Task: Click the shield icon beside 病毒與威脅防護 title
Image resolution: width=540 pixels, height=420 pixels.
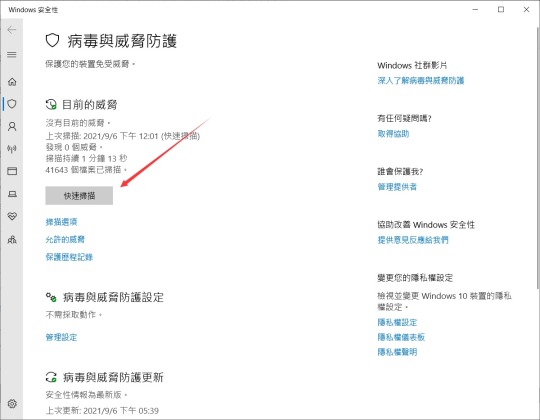Action: point(52,40)
